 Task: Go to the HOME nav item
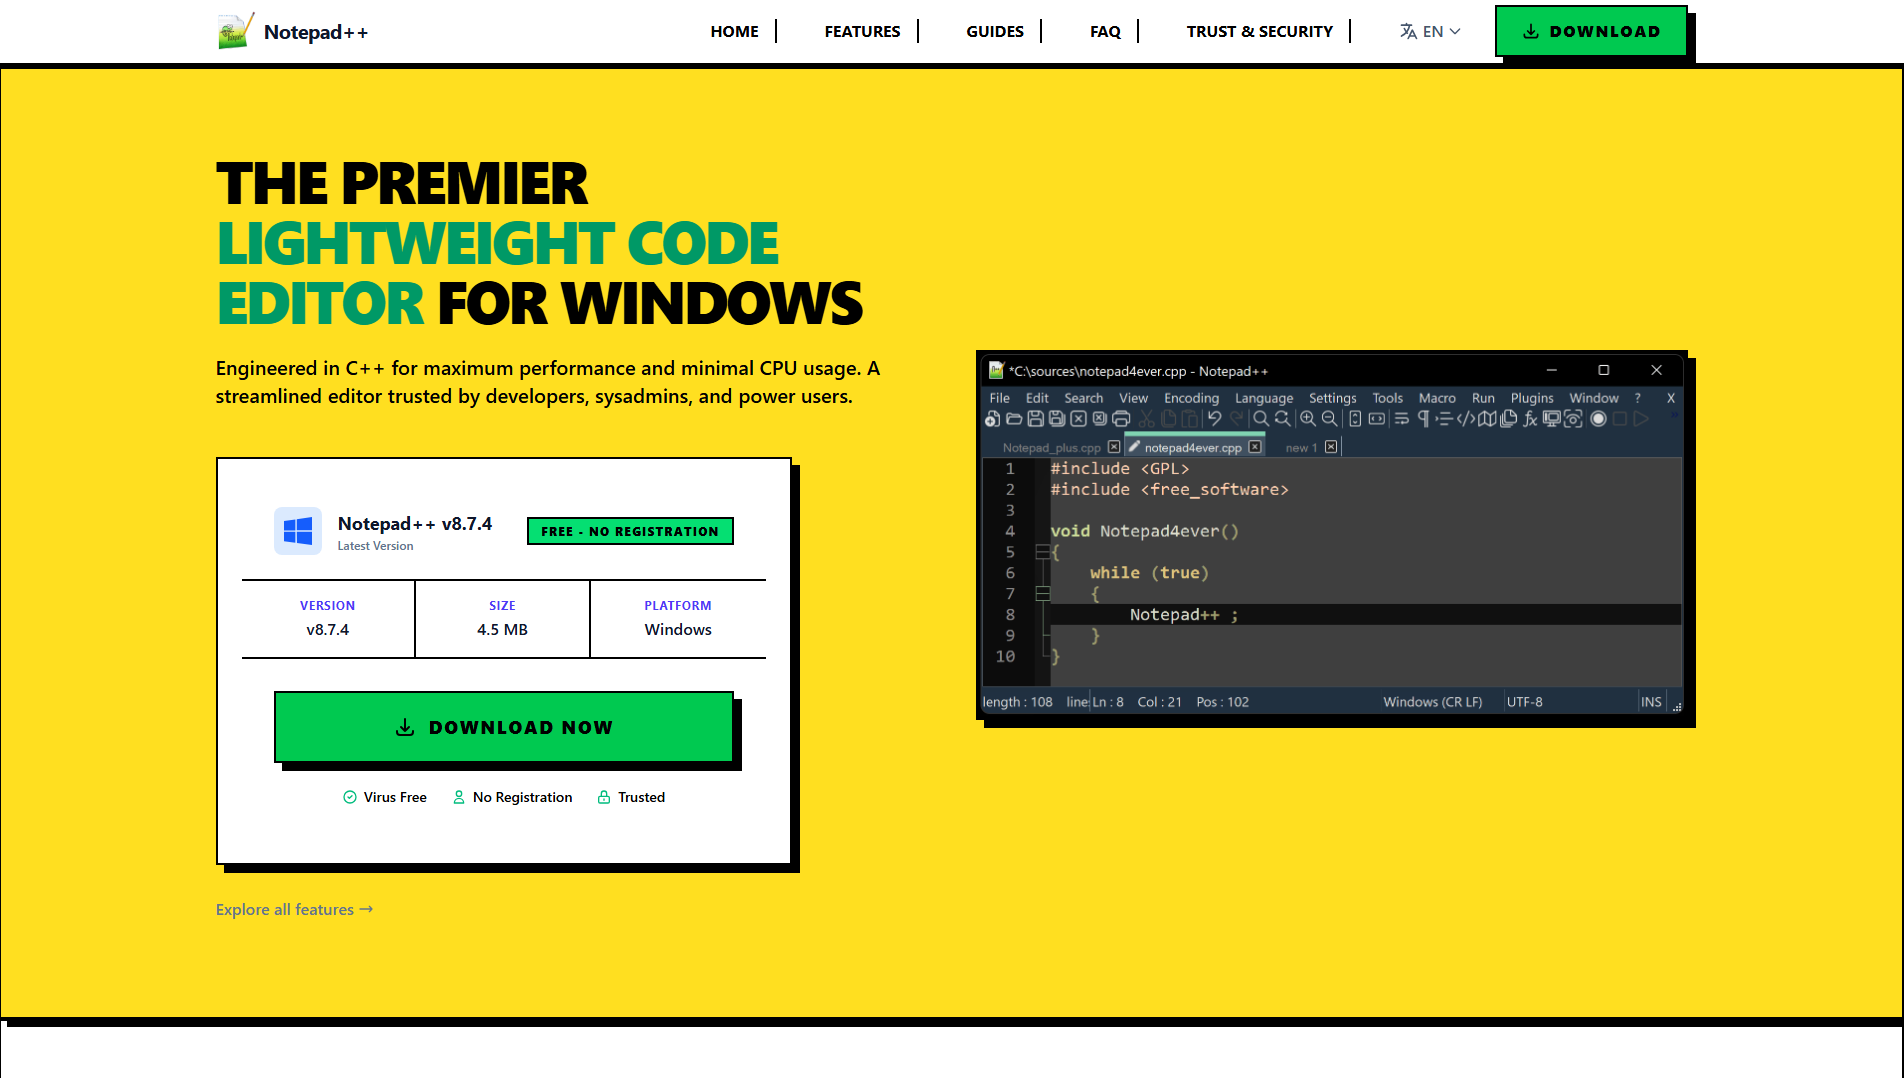click(735, 31)
